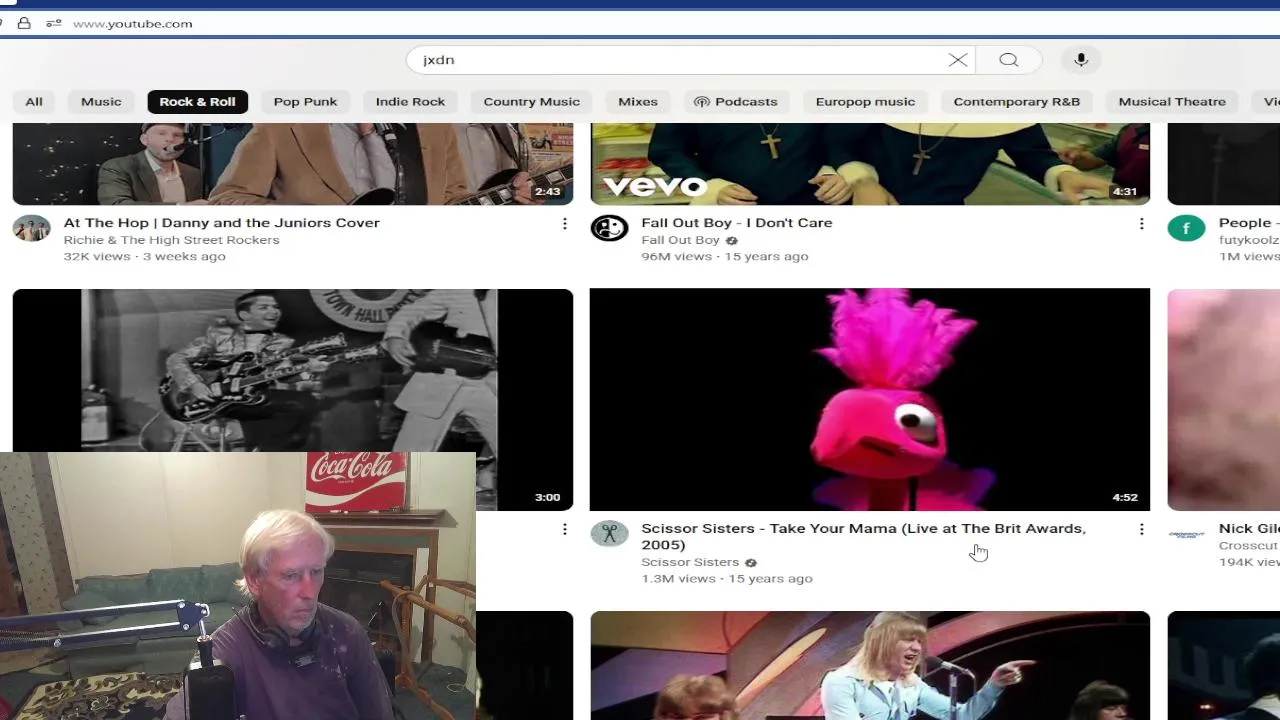This screenshot has width=1280, height=720.
Task: Choose the Podcasts chip
Action: (x=735, y=101)
